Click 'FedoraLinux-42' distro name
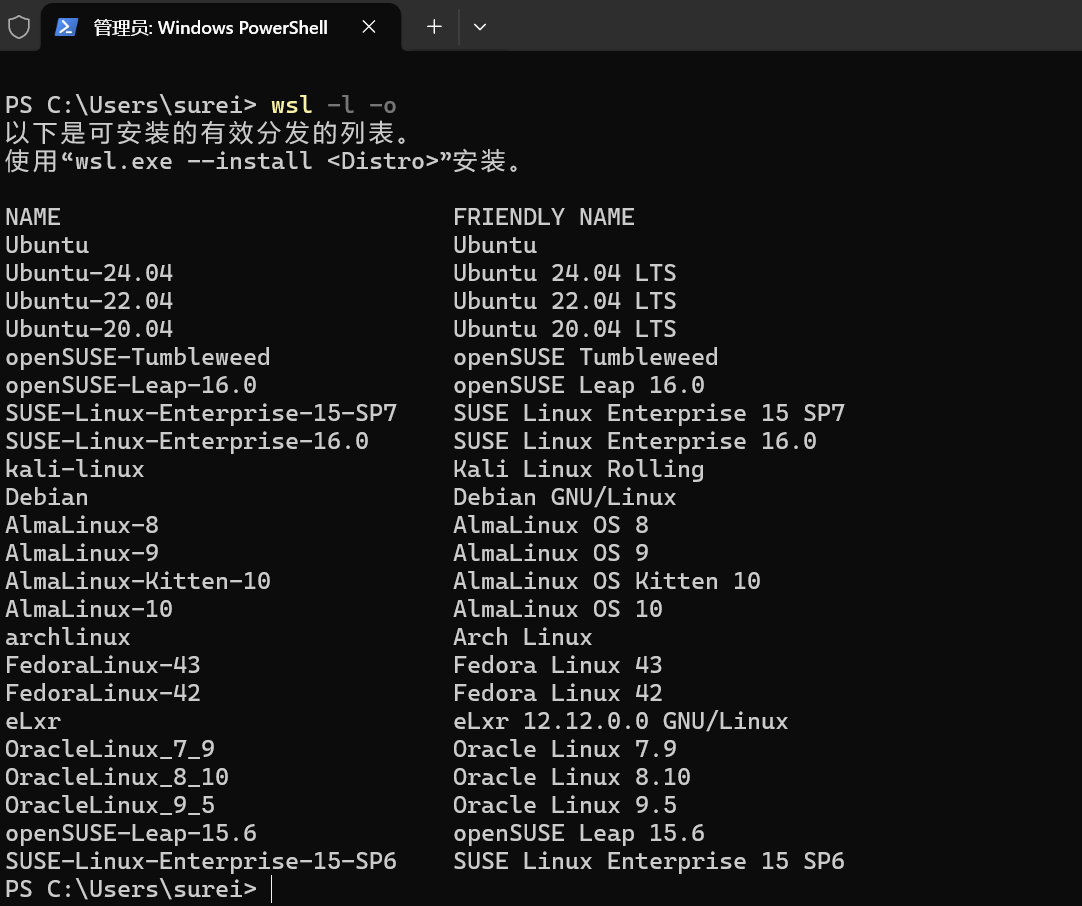This screenshot has width=1082, height=906. pos(103,693)
